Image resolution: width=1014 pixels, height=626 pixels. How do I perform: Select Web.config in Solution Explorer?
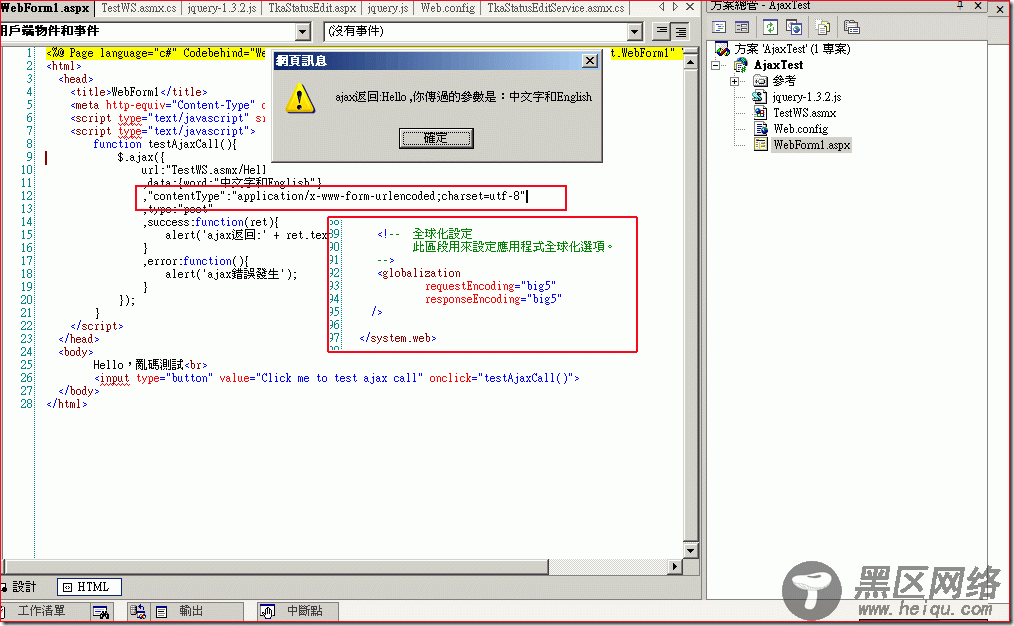pos(801,129)
